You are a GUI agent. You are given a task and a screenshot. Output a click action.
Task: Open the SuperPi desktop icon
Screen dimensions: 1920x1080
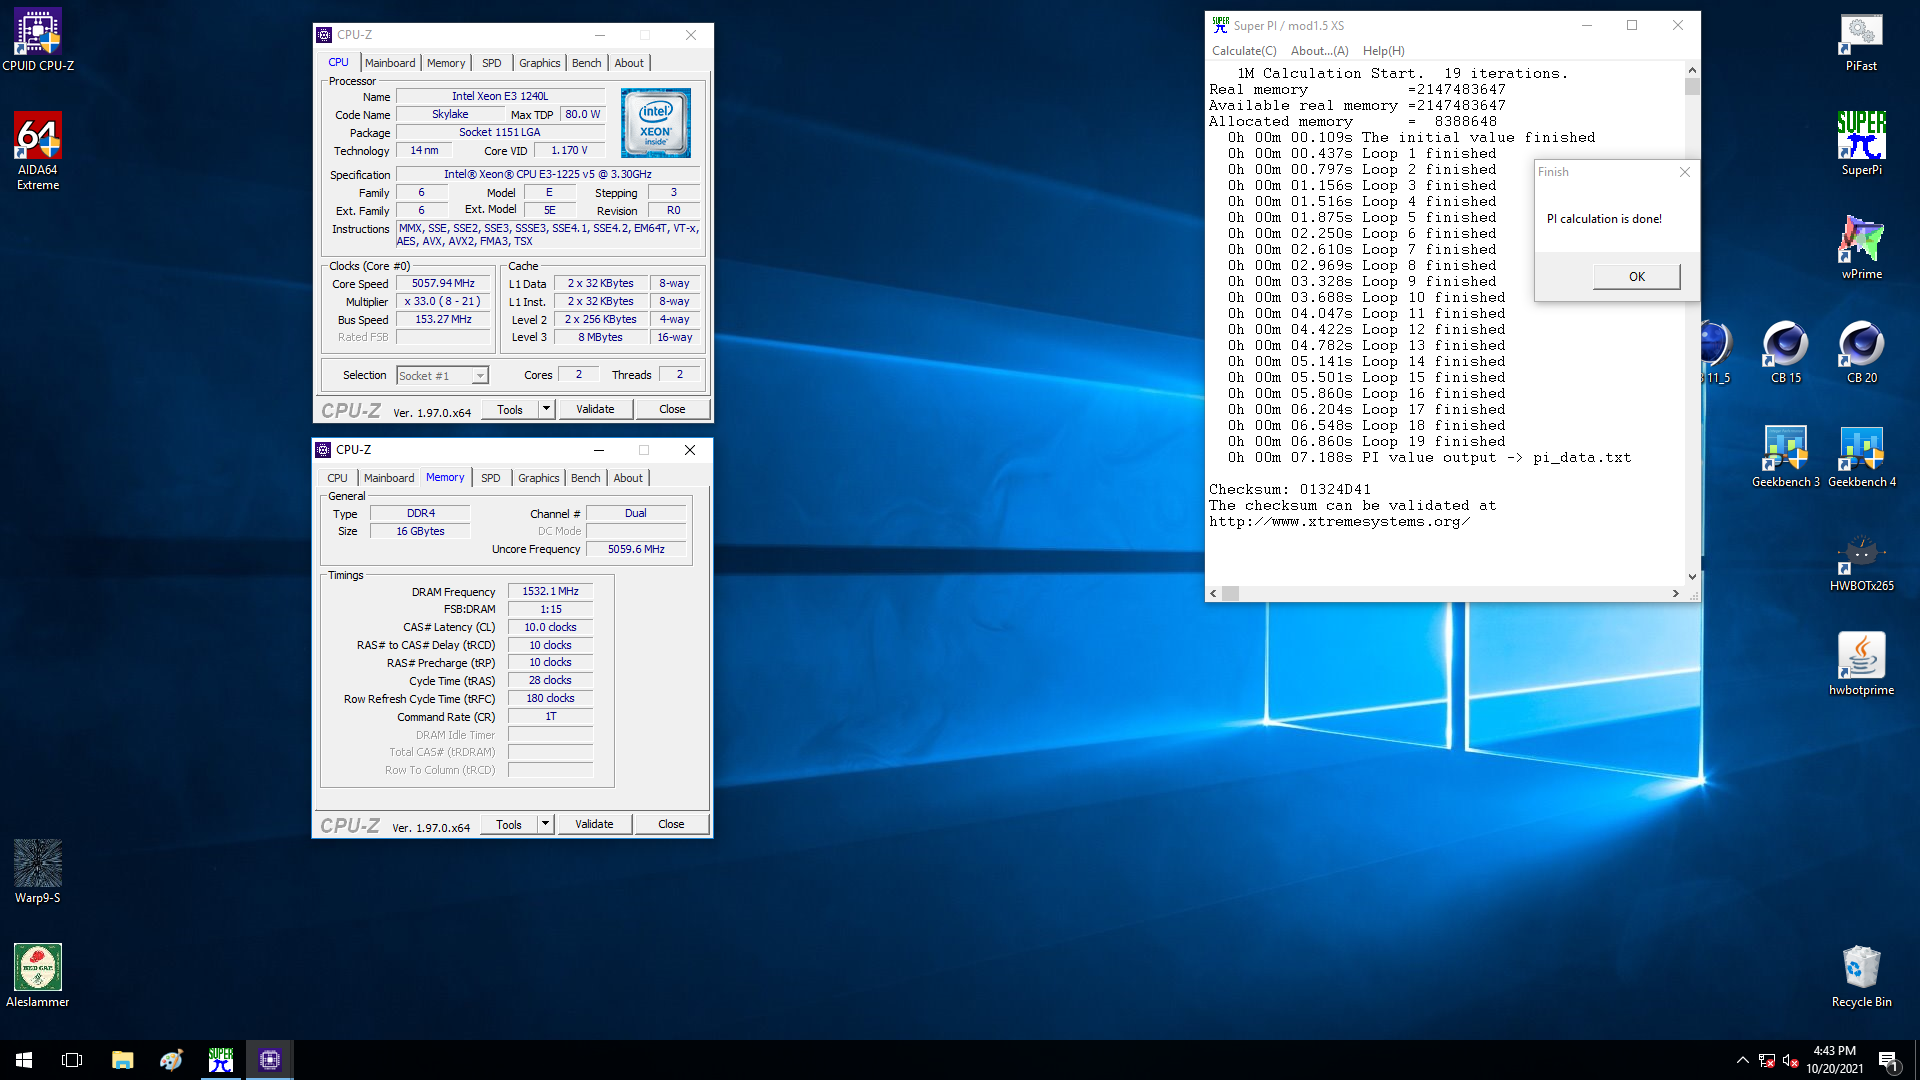tap(1861, 144)
